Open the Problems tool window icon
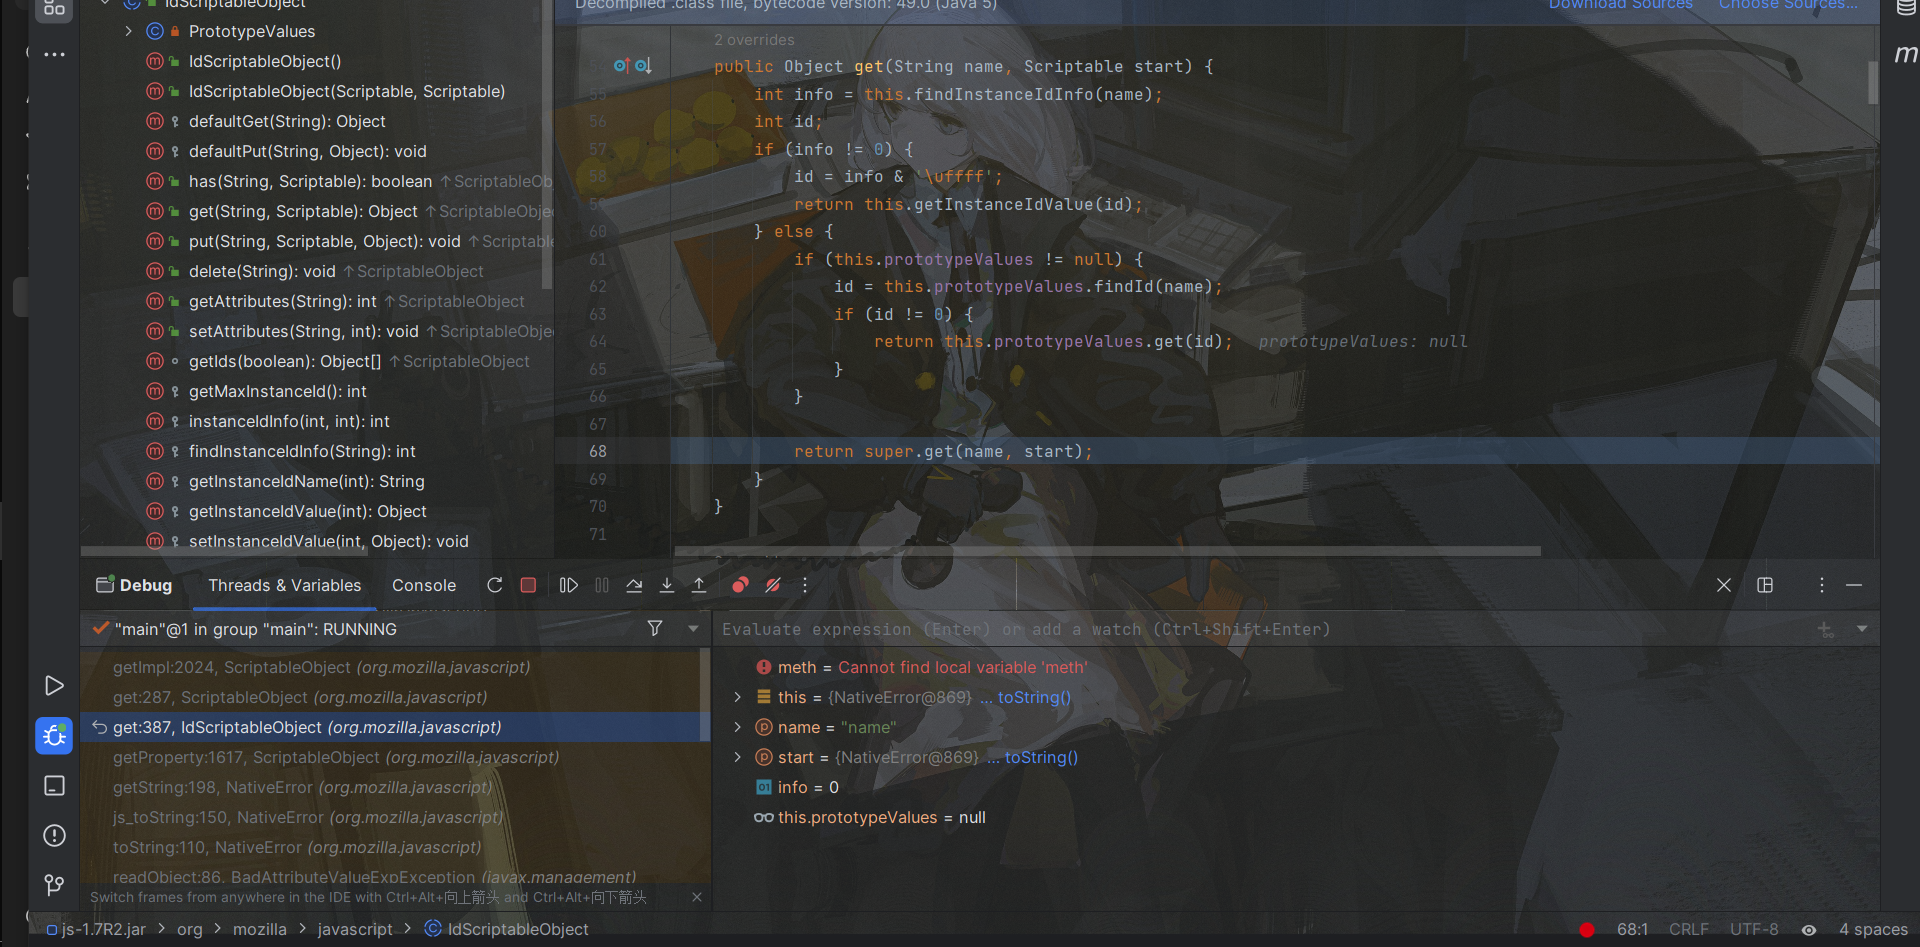The image size is (1920, 947). point(55,836)
